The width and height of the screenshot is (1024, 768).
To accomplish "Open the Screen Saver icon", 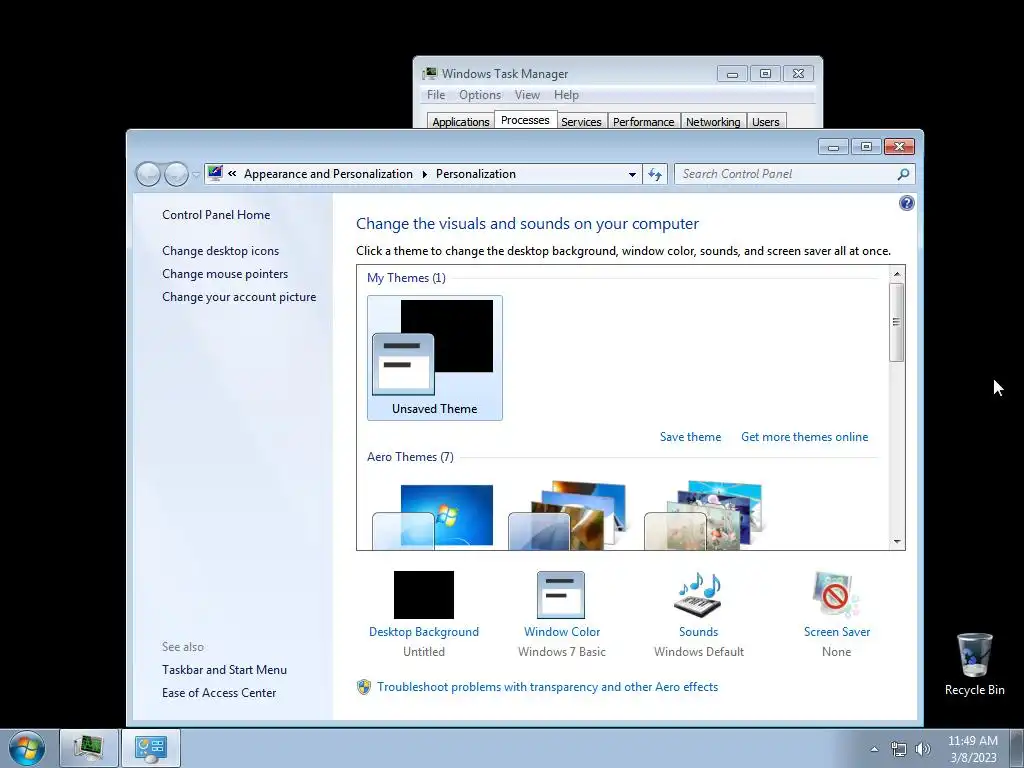I will pos(836,595).
